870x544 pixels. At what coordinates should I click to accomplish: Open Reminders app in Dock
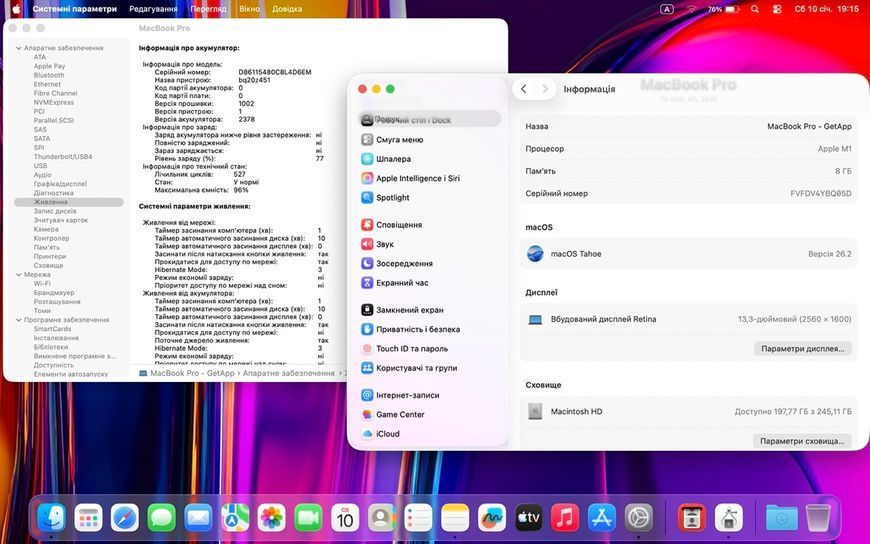[x=418, y=518]
